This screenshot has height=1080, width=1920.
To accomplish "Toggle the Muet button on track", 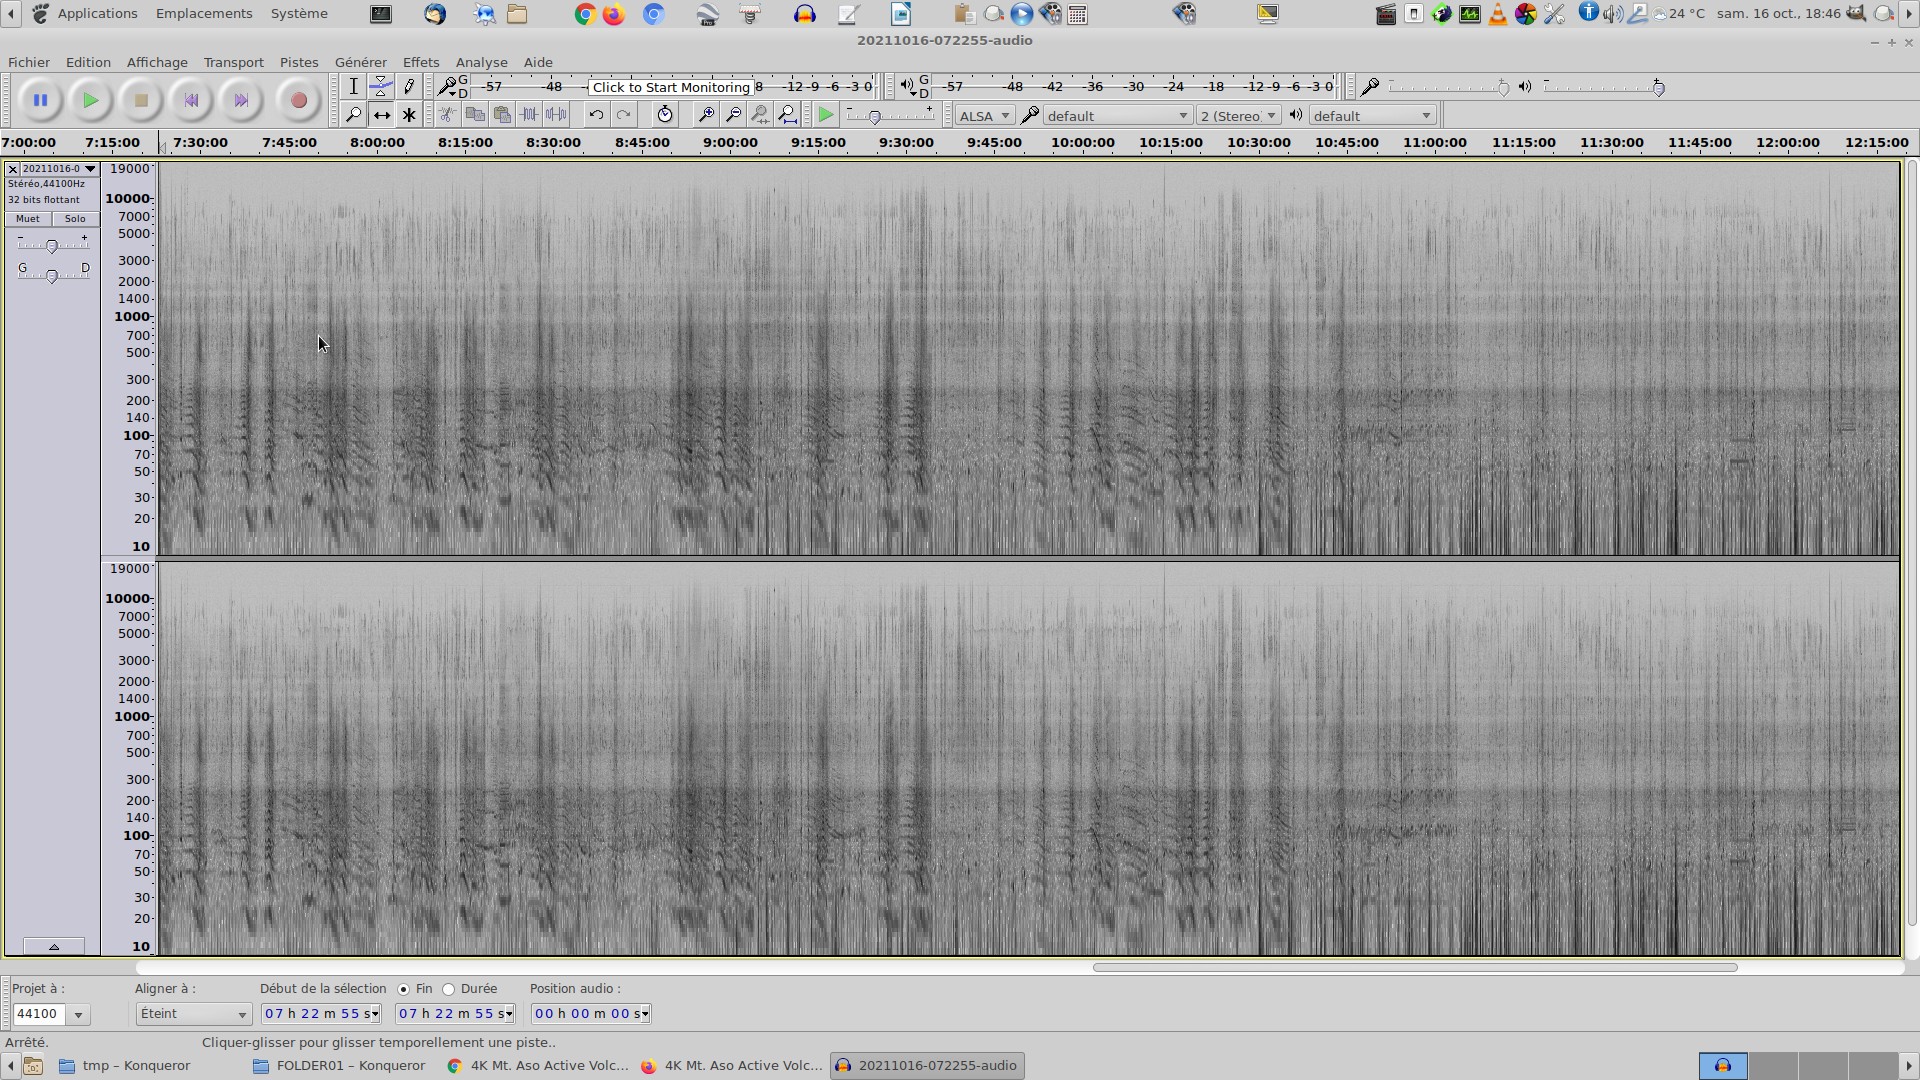I will (28, 219).
